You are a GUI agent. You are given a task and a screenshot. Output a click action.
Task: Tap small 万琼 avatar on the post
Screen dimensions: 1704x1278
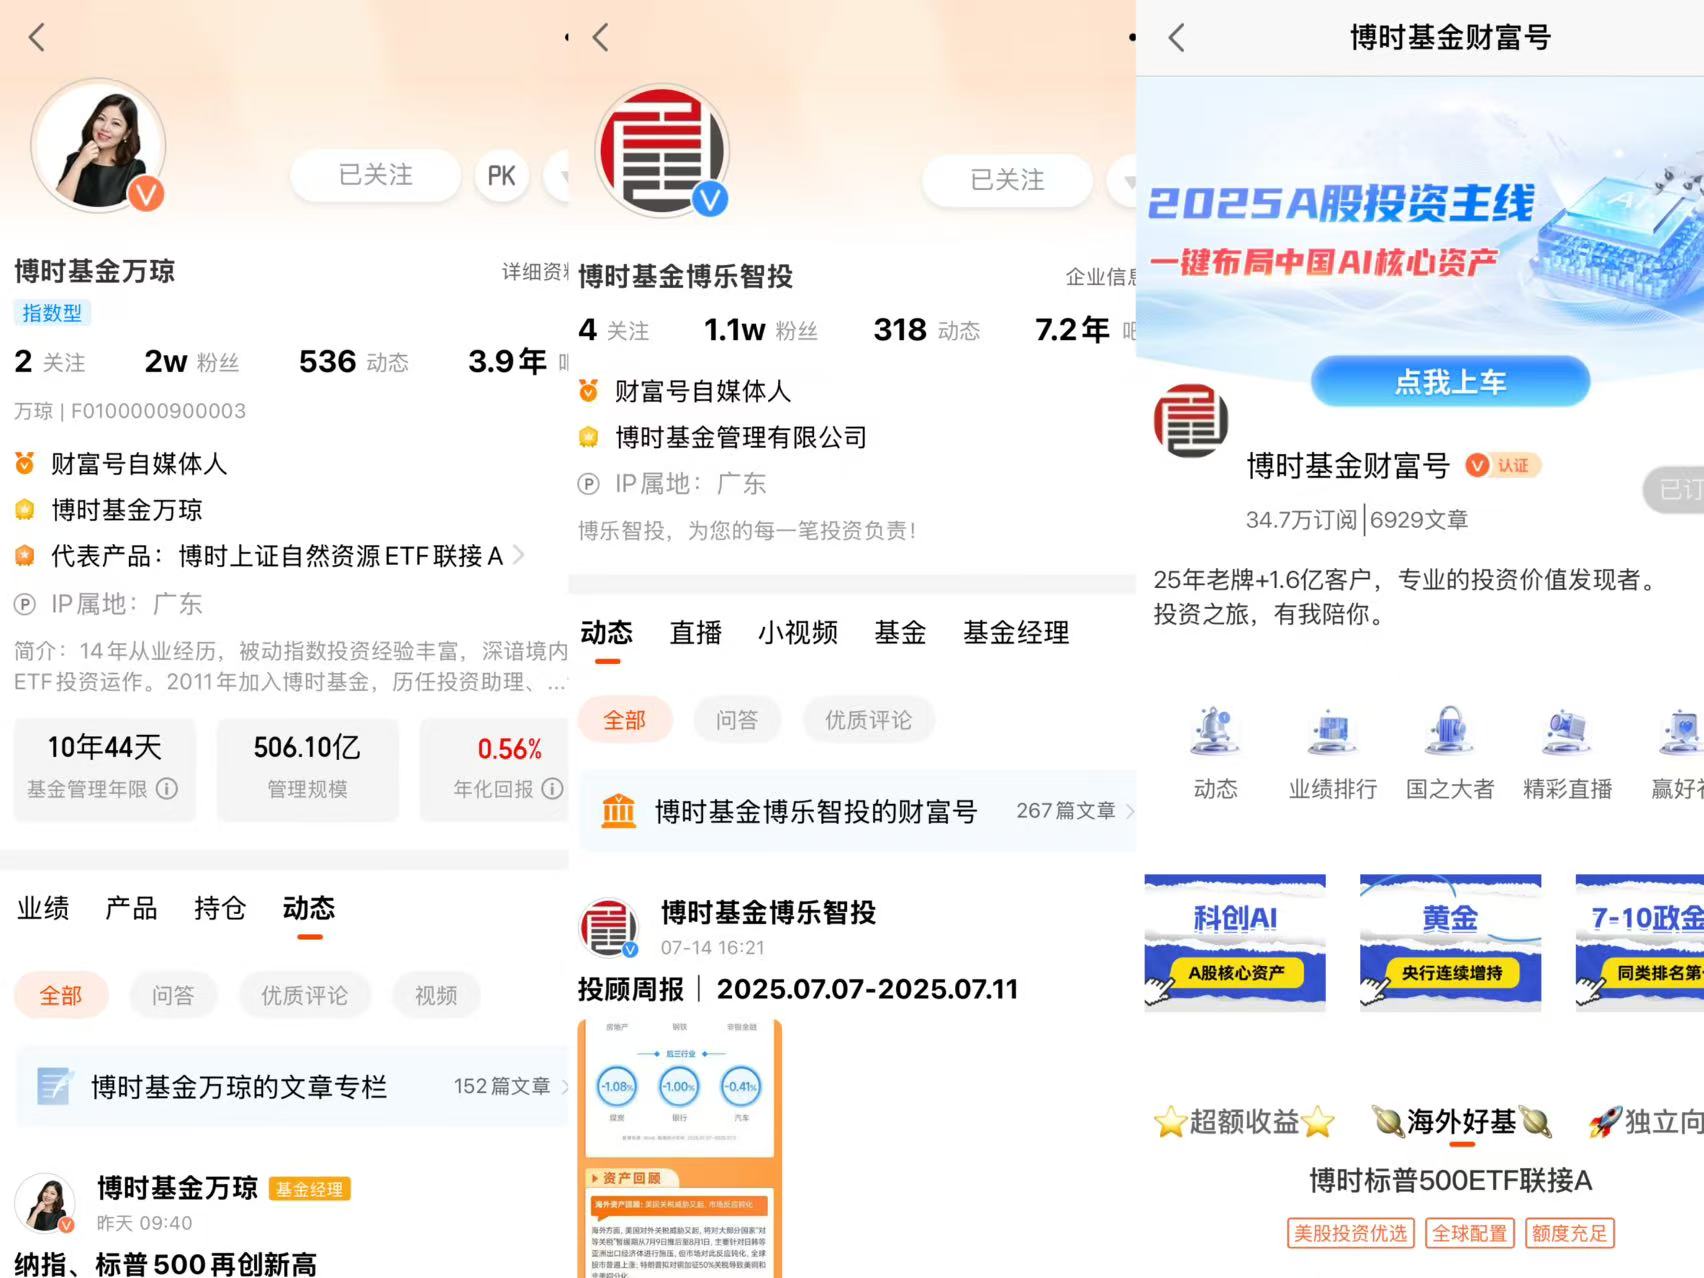[45, 1203]
